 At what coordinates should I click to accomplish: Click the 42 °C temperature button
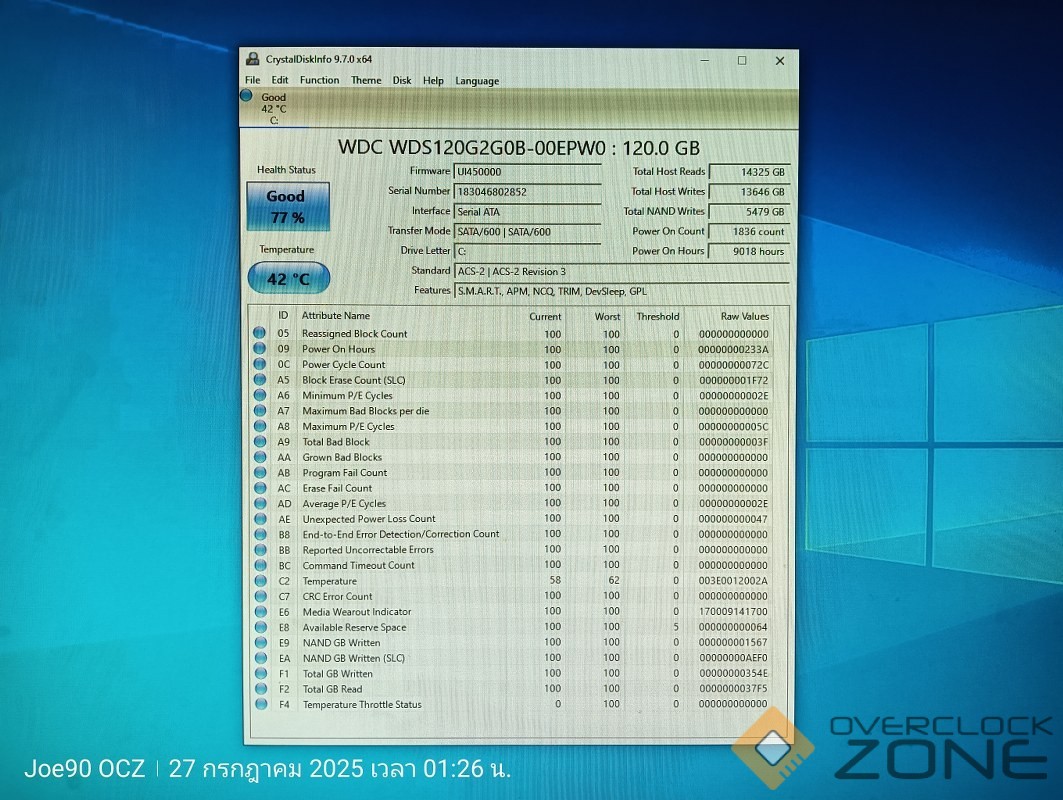pos(289,279)
